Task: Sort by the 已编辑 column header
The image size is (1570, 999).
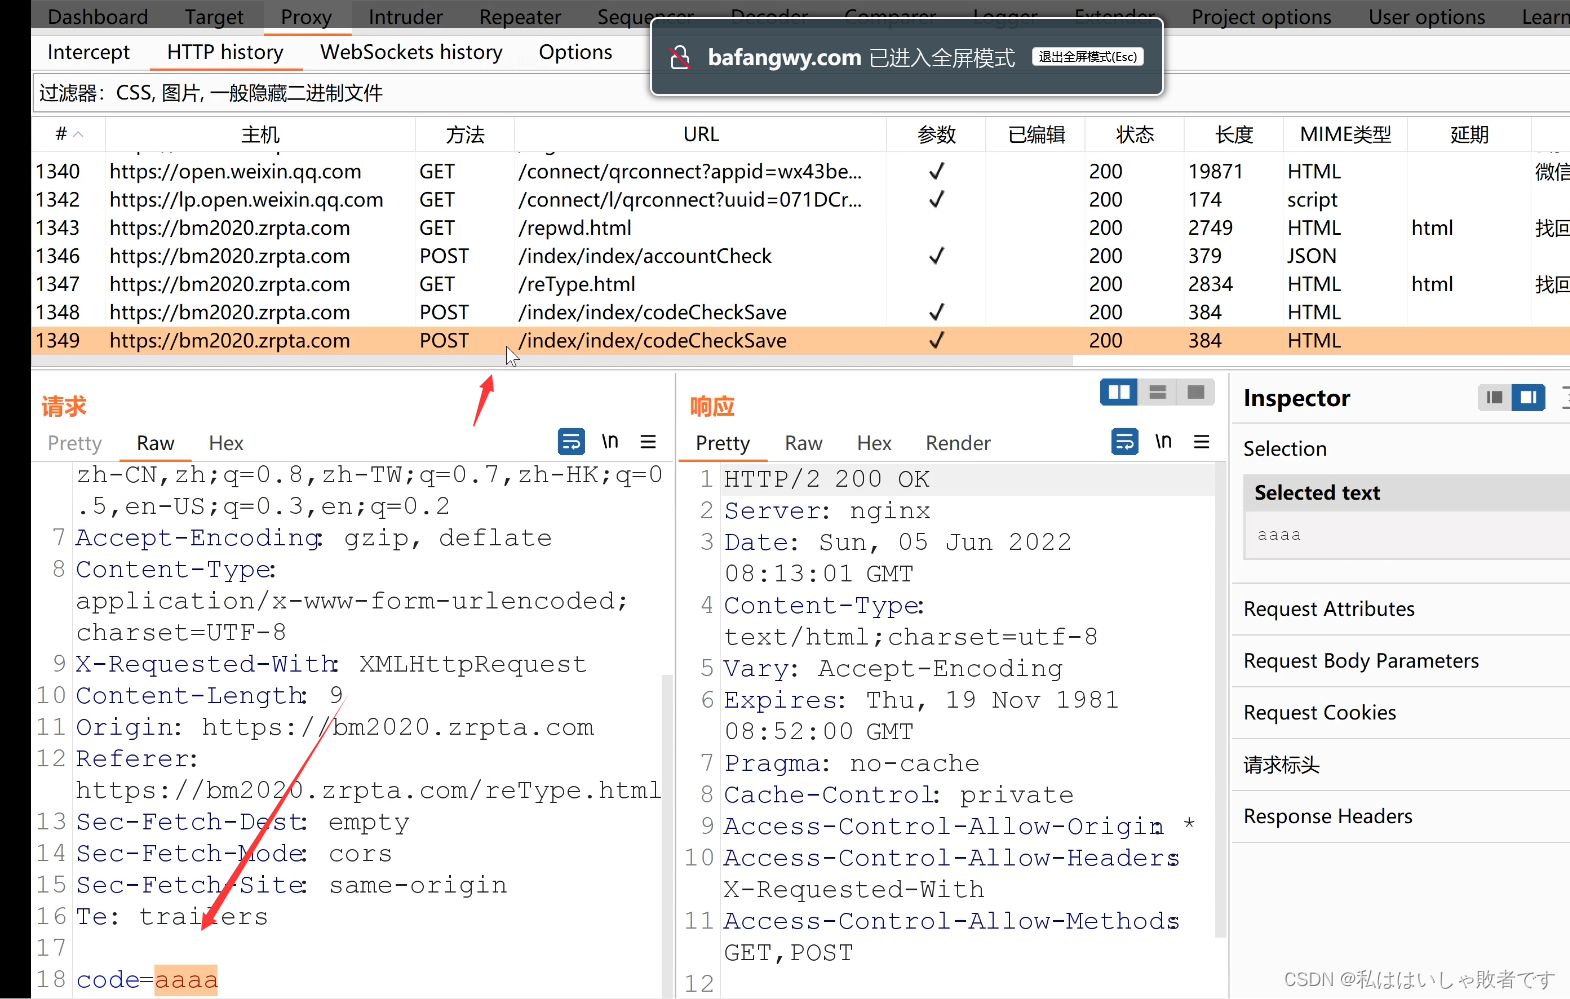Action: tap(1036, 134)
